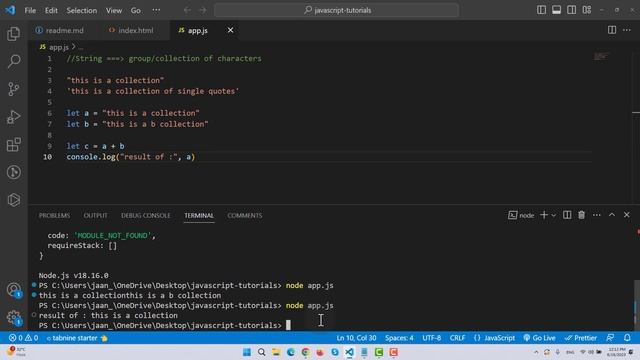Screen dimensions: 640x360
Task: Maximize the panel with chevron up
Action: (612, 215)
